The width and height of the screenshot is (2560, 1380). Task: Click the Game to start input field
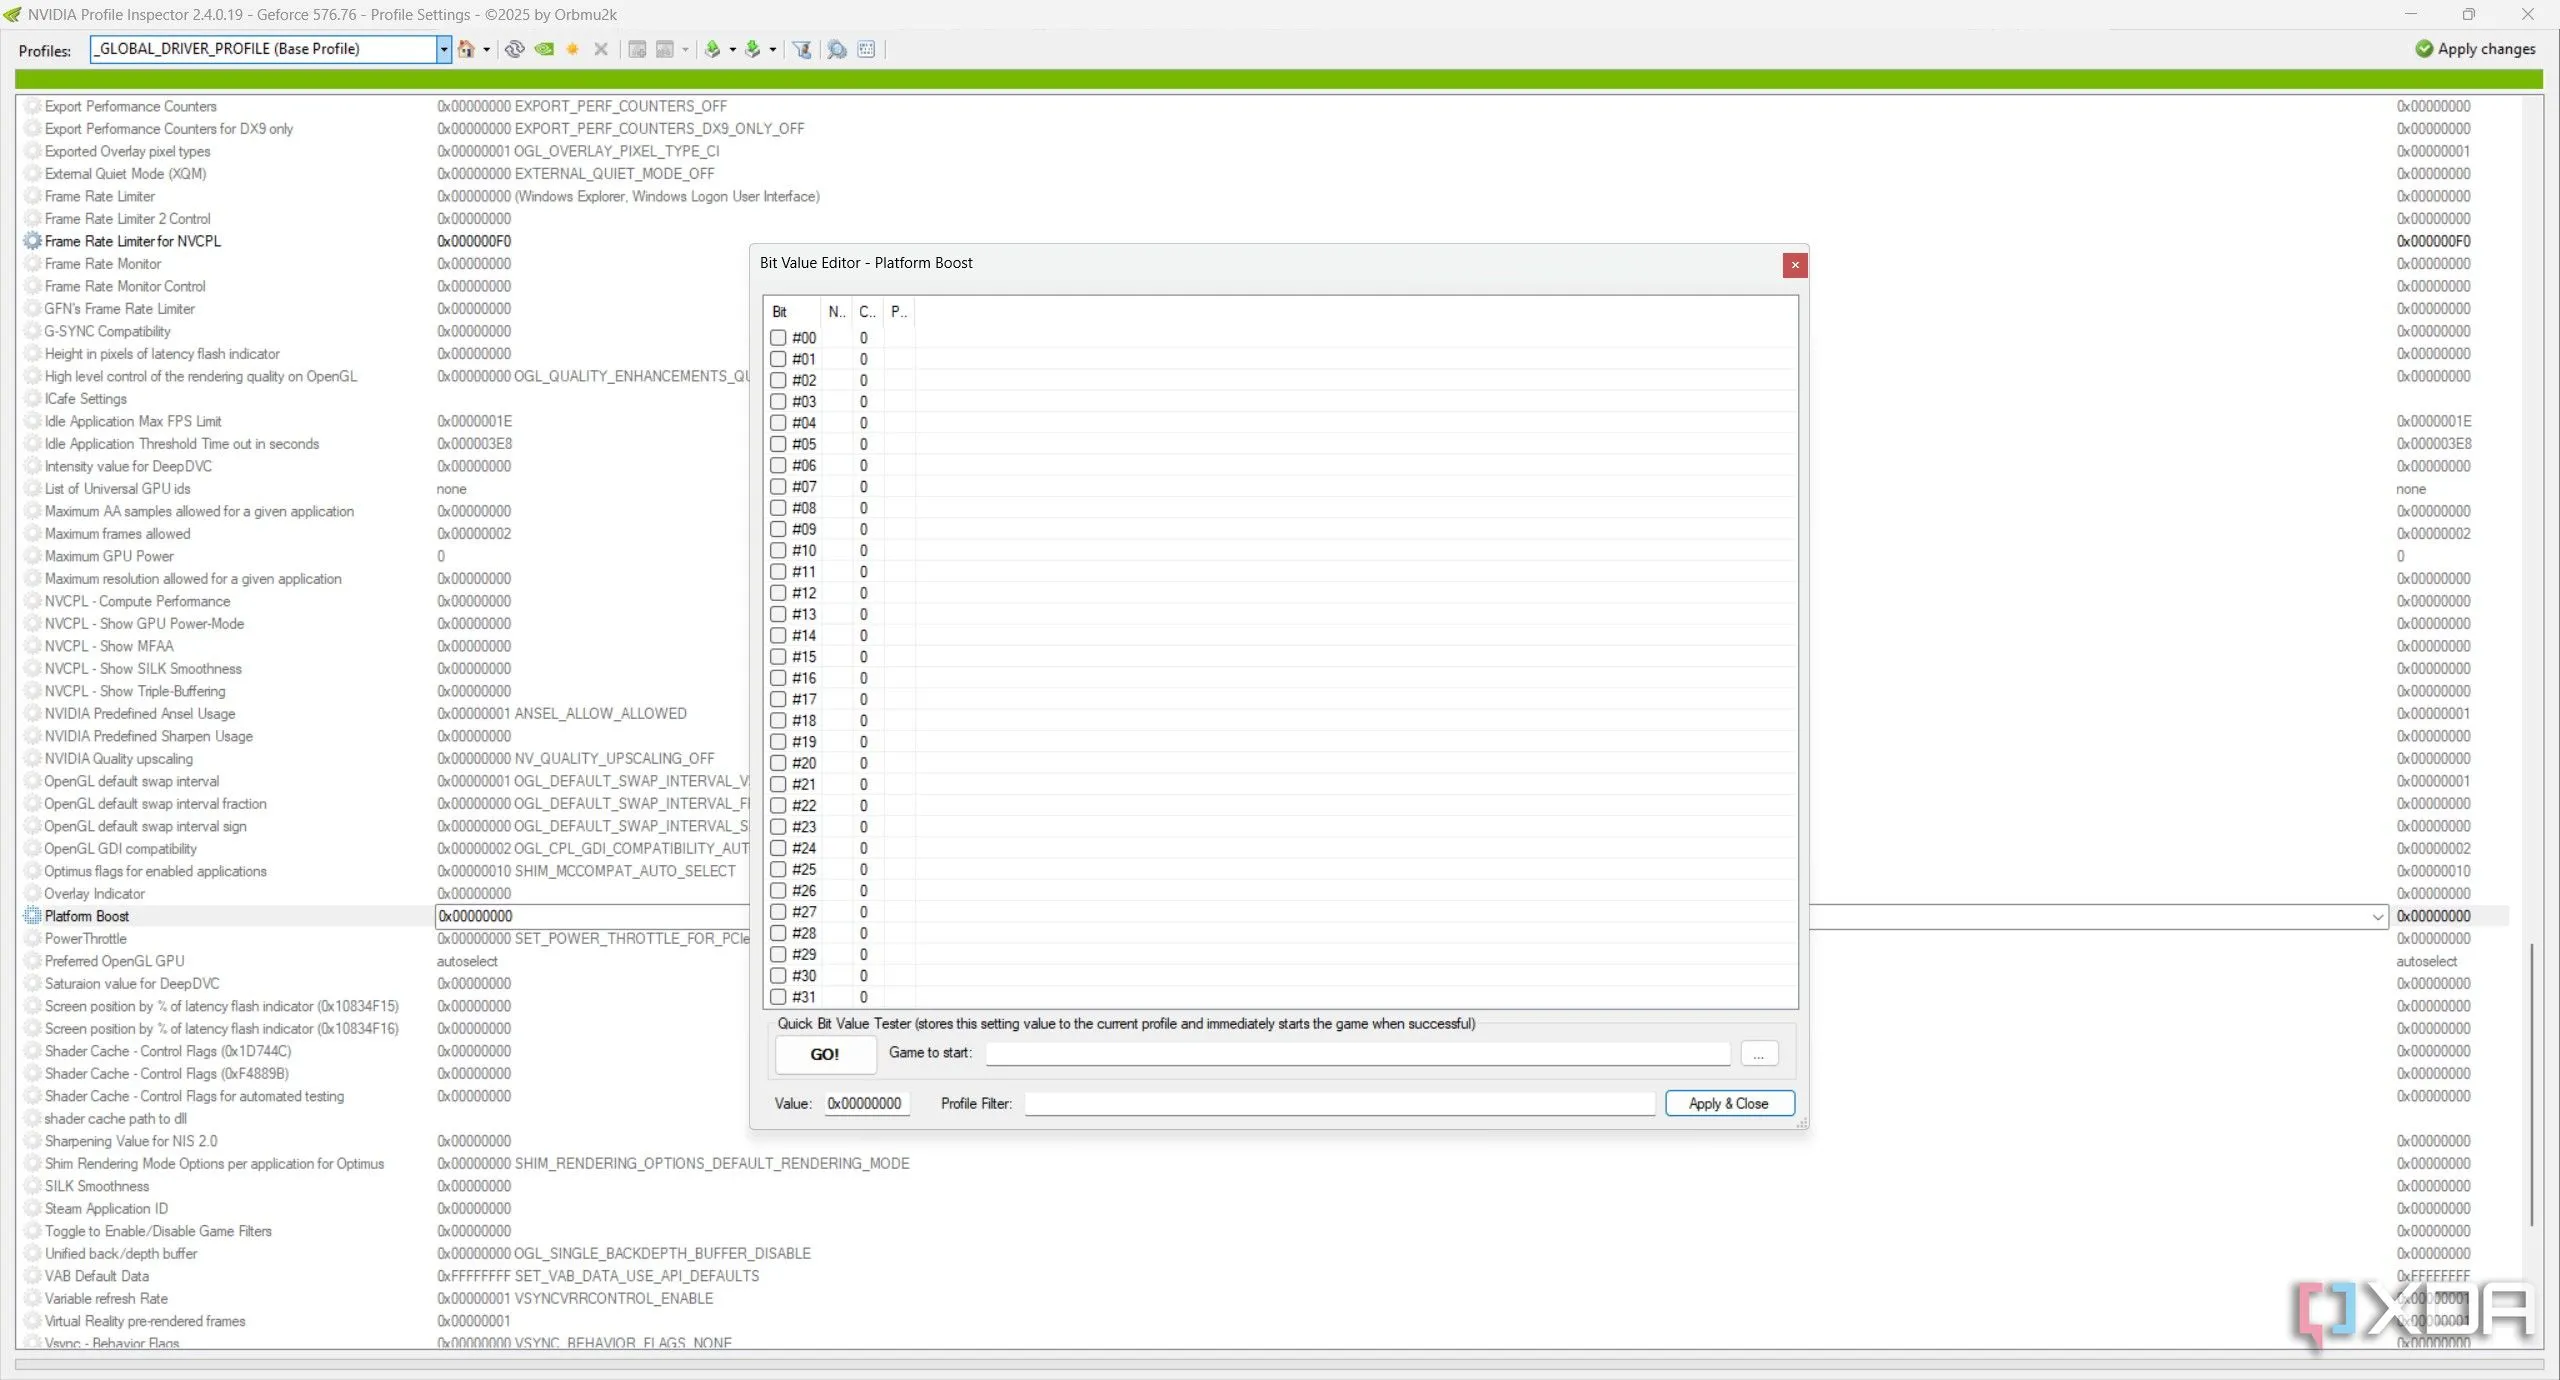(x=1357, y=1053)
